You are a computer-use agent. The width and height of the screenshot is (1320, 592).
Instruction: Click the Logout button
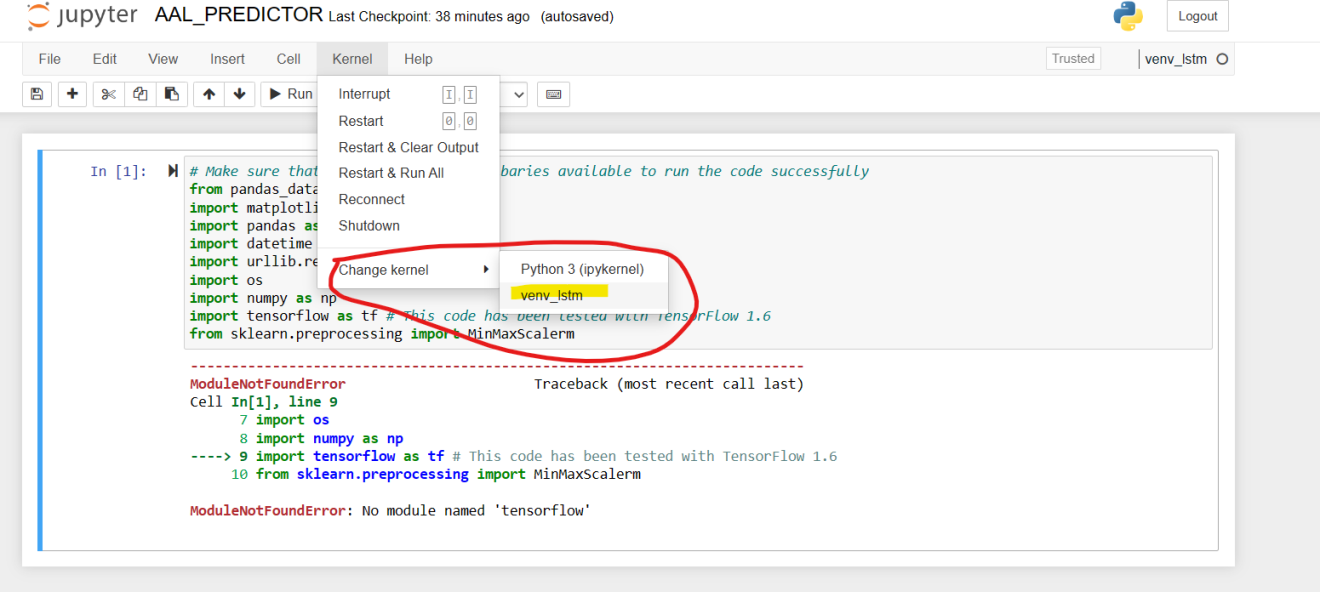coord(1197,16)
